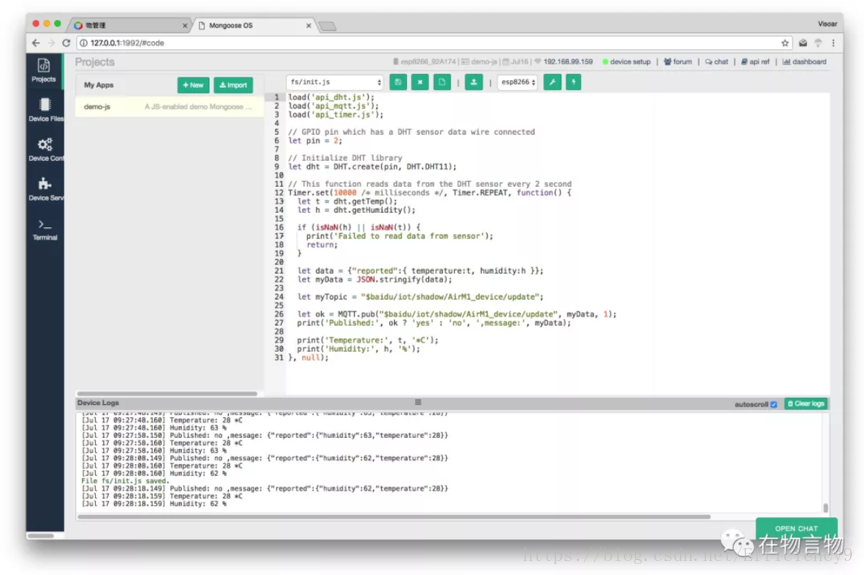This screenshot has height=575, width=864.
Task: Open the dashboard link
Action: [804, 62]
